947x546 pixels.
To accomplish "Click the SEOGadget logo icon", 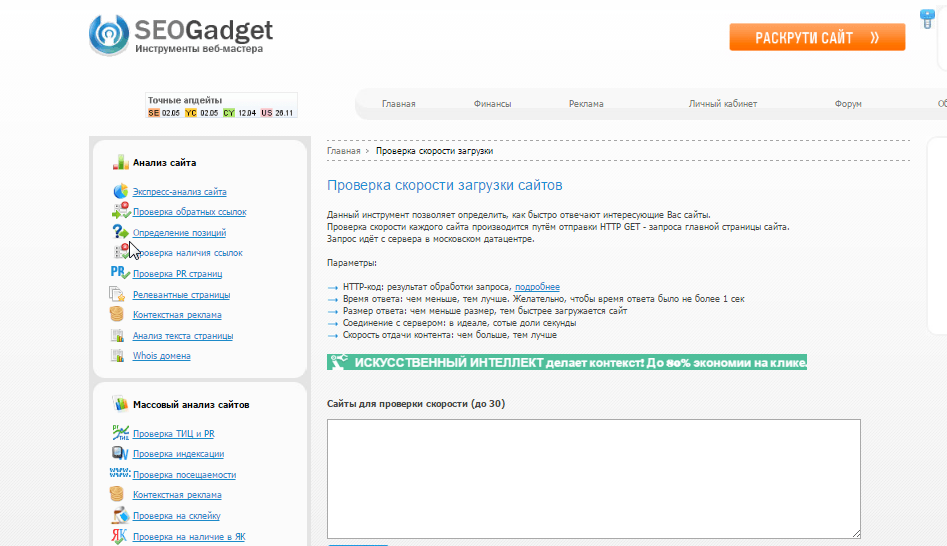I will coord(109,34).
